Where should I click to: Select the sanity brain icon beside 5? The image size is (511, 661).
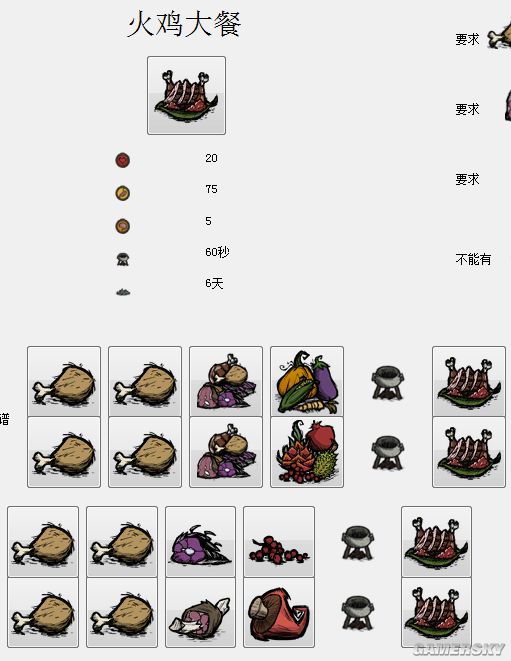tap(123, 226)
